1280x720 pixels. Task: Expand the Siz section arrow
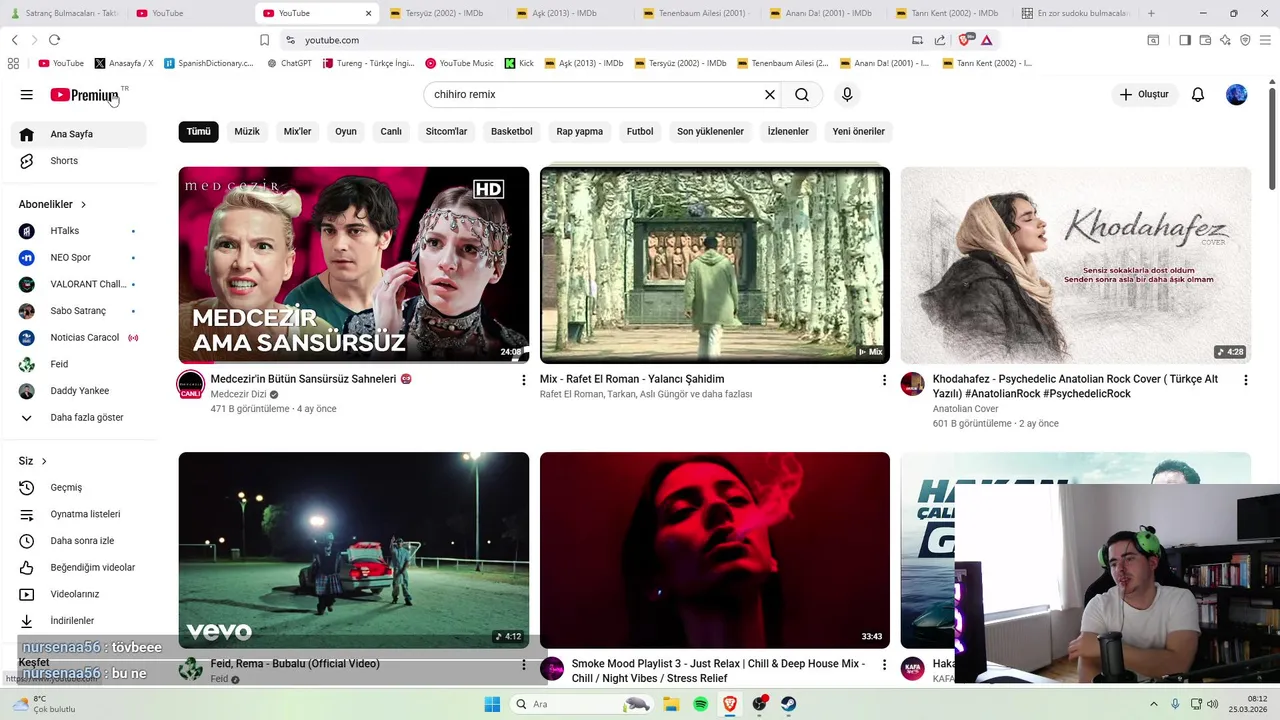click(44, 461)
